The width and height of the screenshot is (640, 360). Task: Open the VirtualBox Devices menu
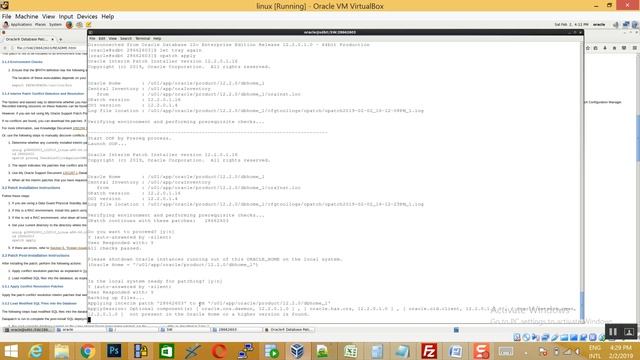tap(87, 16)
